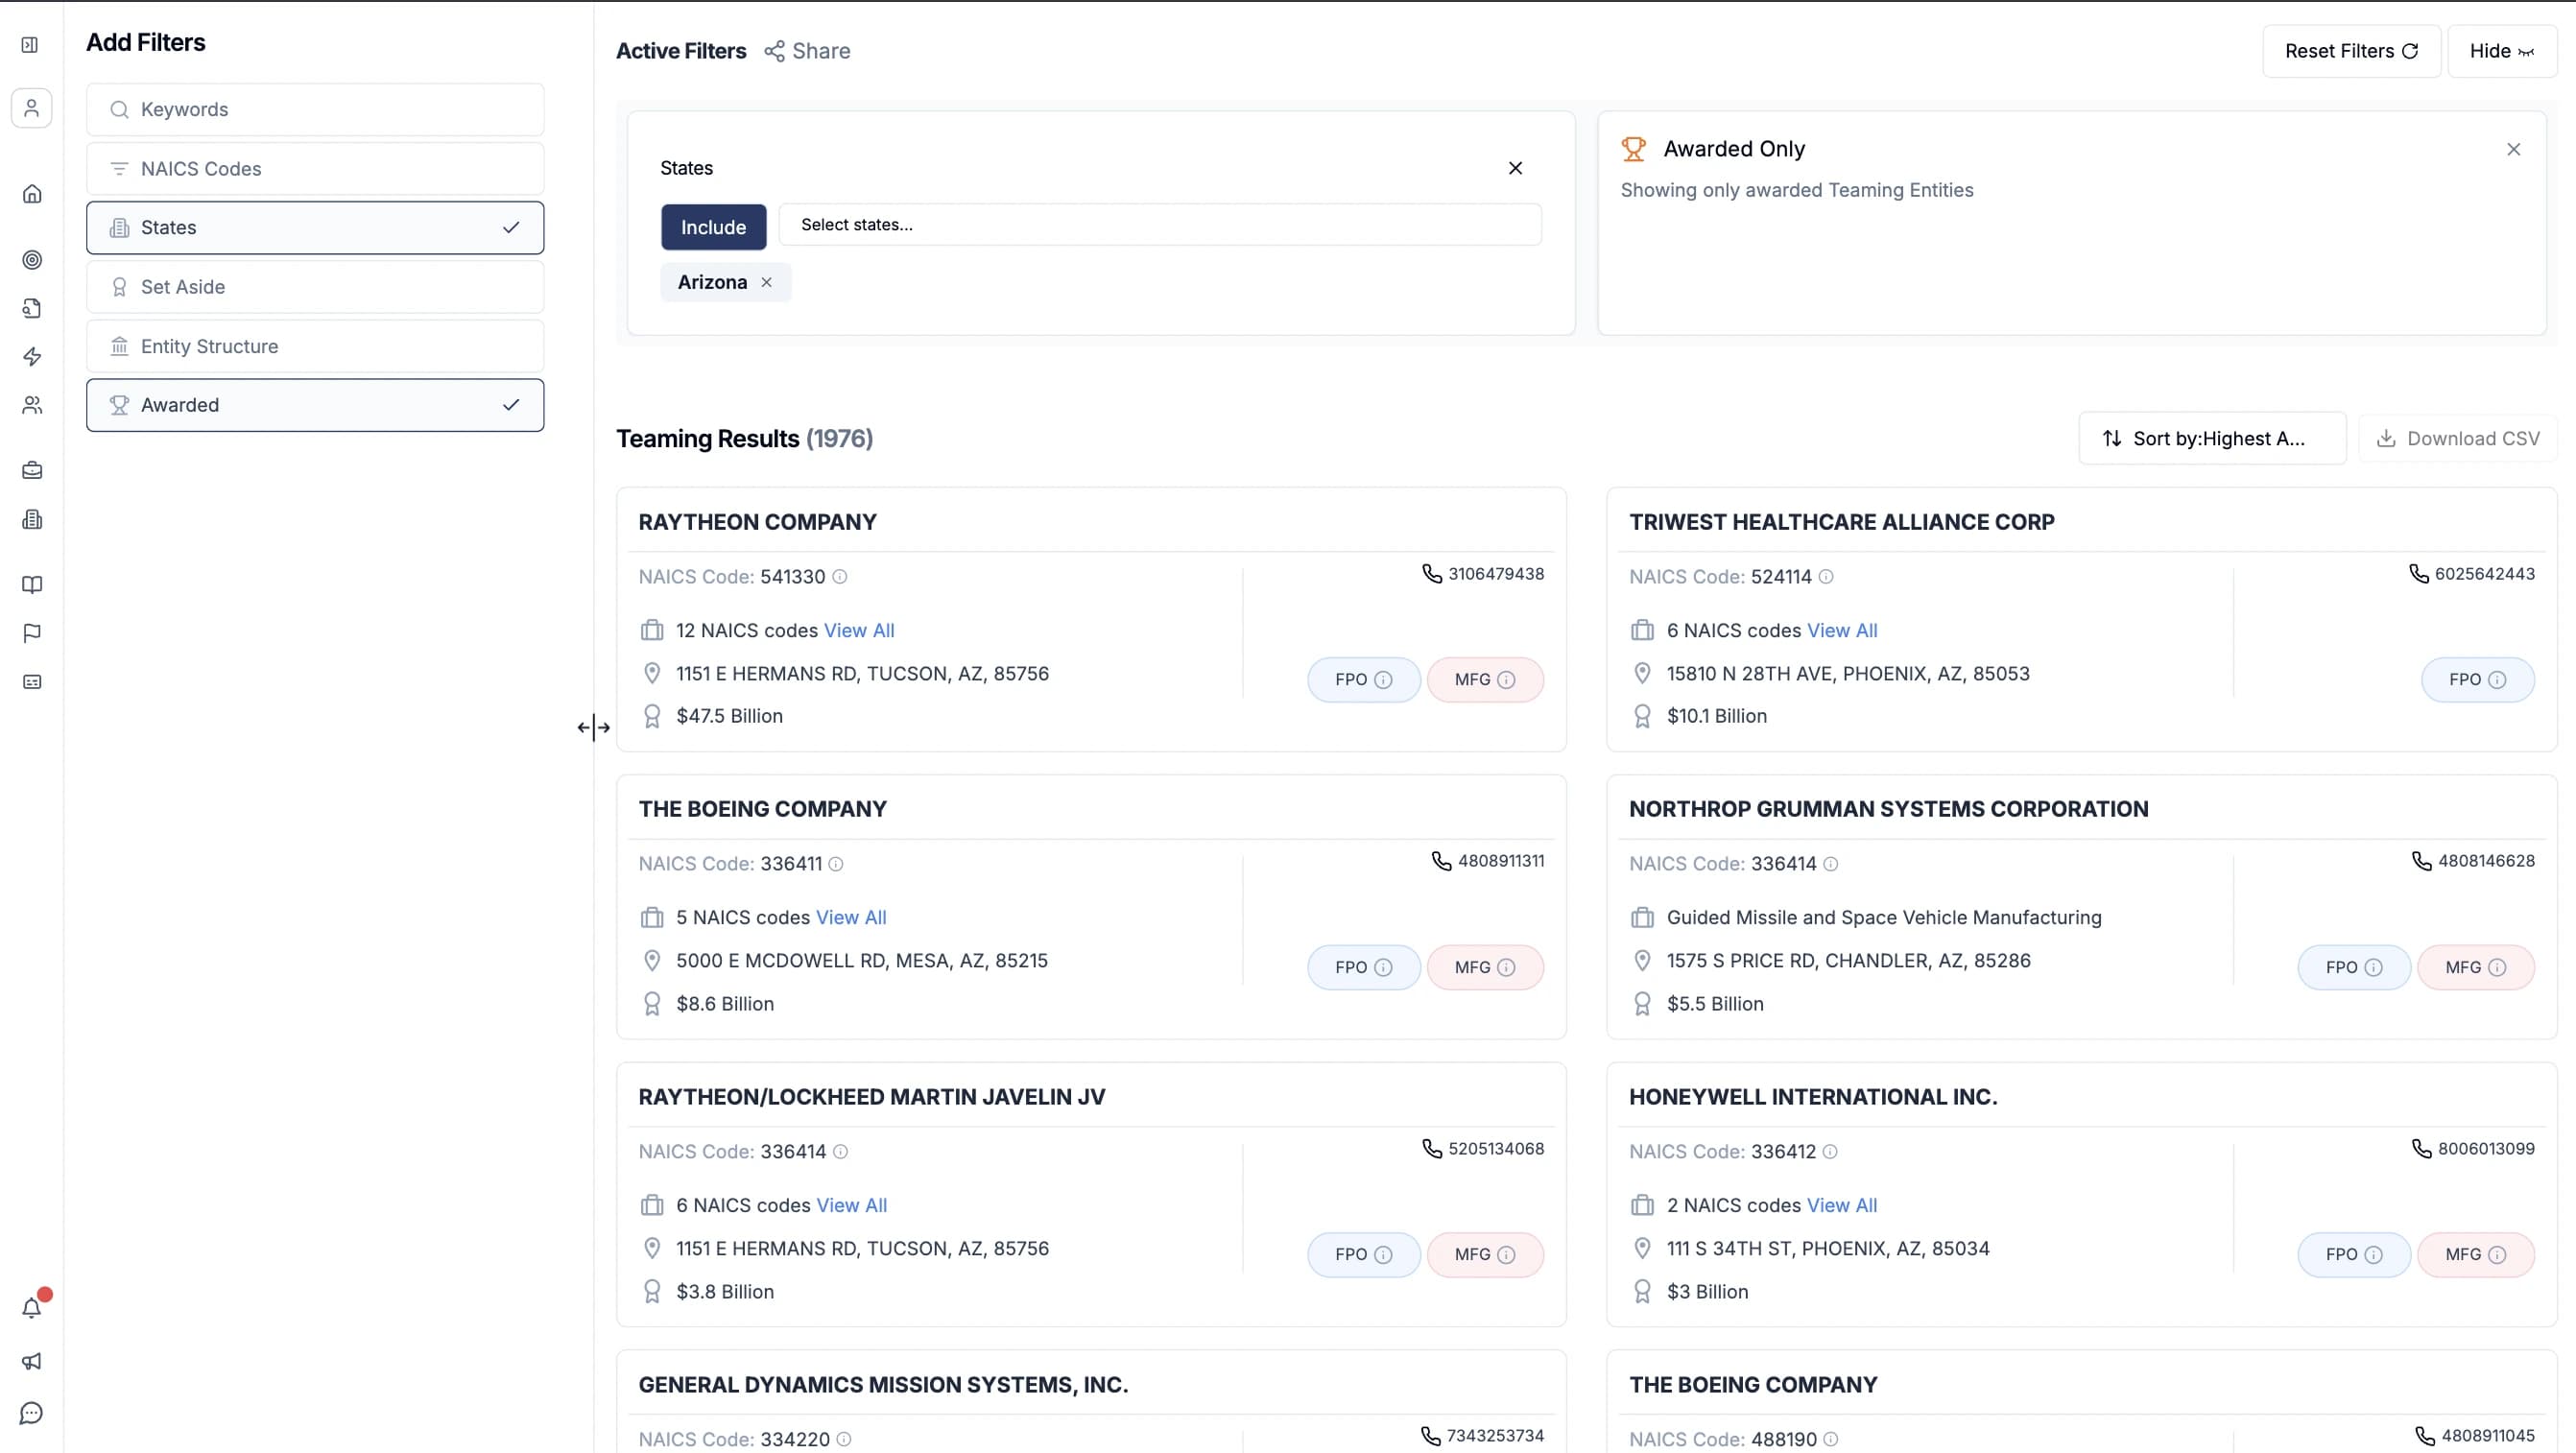Open the target icon in sidebar
The width and height of the screenshot is (2576, 1453).
32,260
